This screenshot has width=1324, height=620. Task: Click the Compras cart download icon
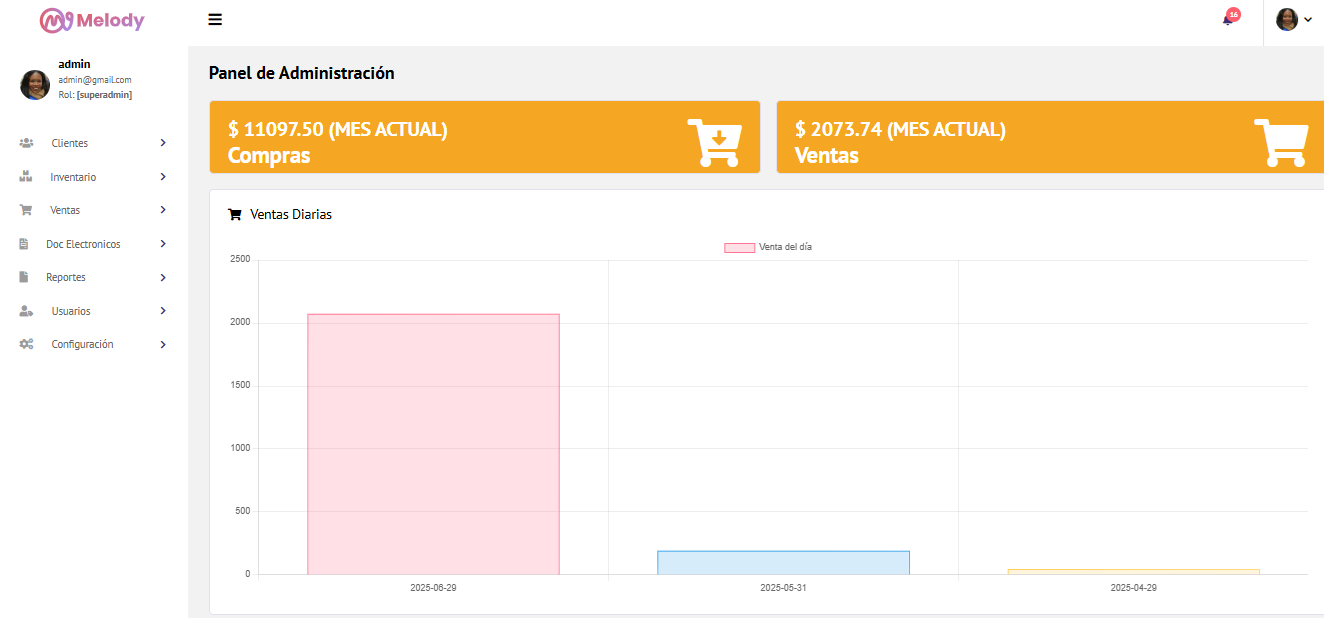click(714, 142)
